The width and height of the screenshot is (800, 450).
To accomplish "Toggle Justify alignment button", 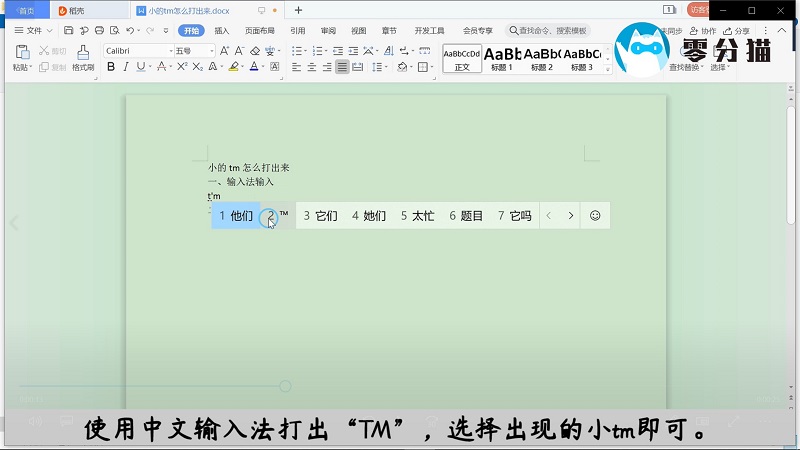I will click(x=342, y=67).
